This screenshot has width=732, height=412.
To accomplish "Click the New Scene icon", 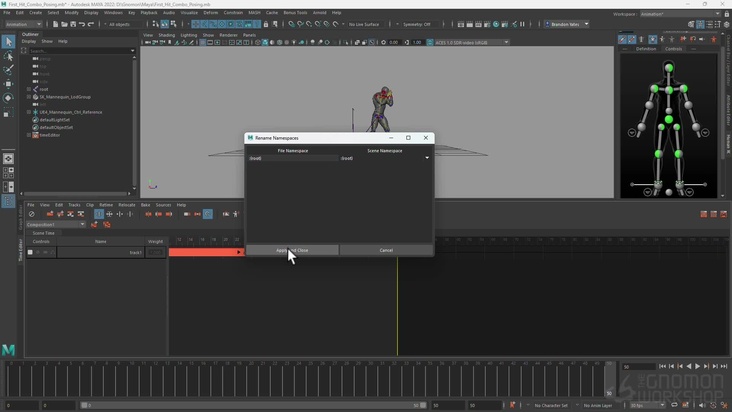I will pyautogui.click(x=55, y=24).
